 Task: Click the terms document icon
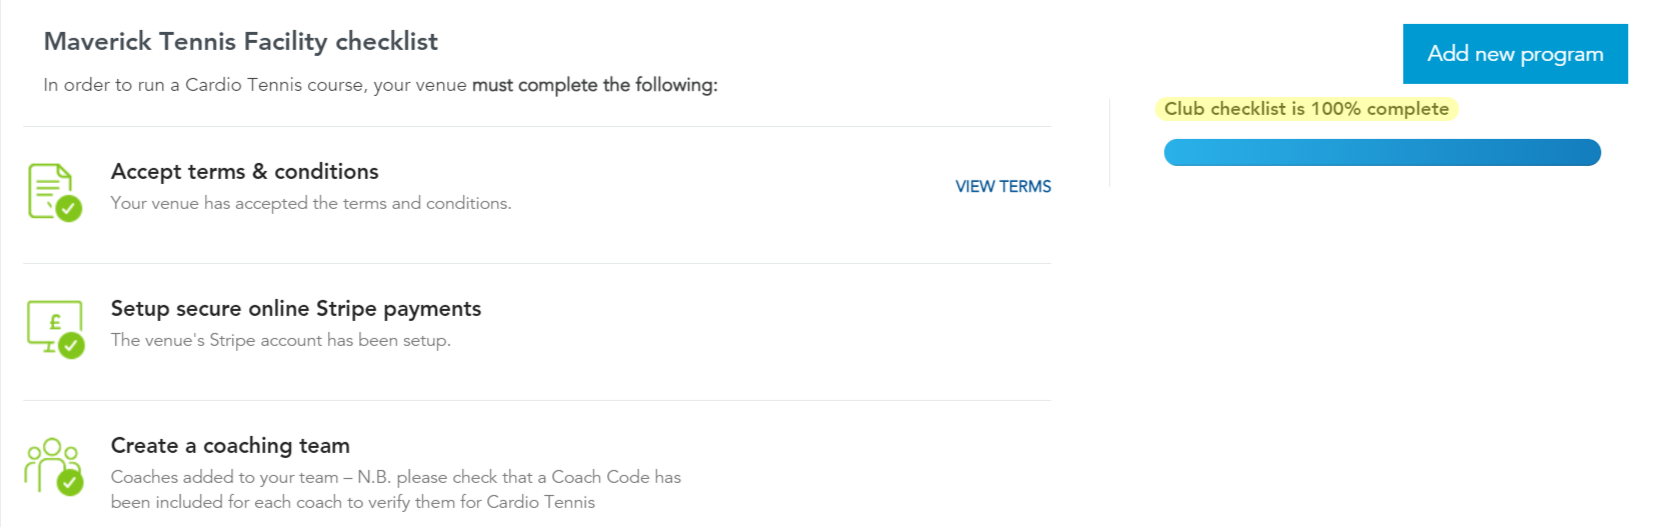(54, 191)
